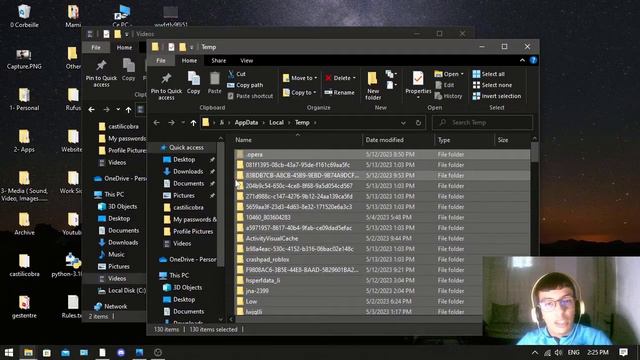This screenshot has width=640, height=360.
Task: Go up one folder level in Temp window
Action: [x=193, y=122]
